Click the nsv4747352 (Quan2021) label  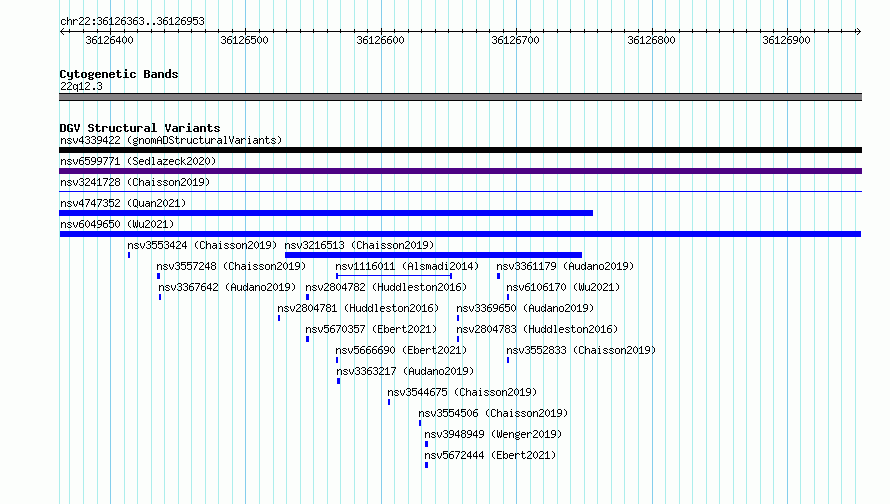point(123,203)
